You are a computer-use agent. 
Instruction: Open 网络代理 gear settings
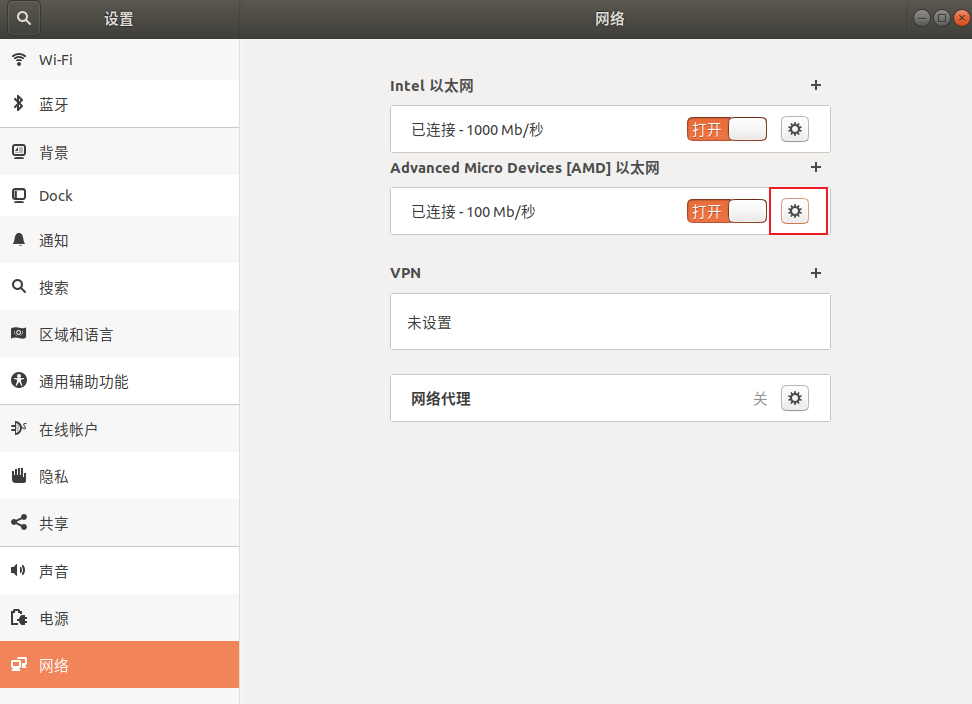795,398
